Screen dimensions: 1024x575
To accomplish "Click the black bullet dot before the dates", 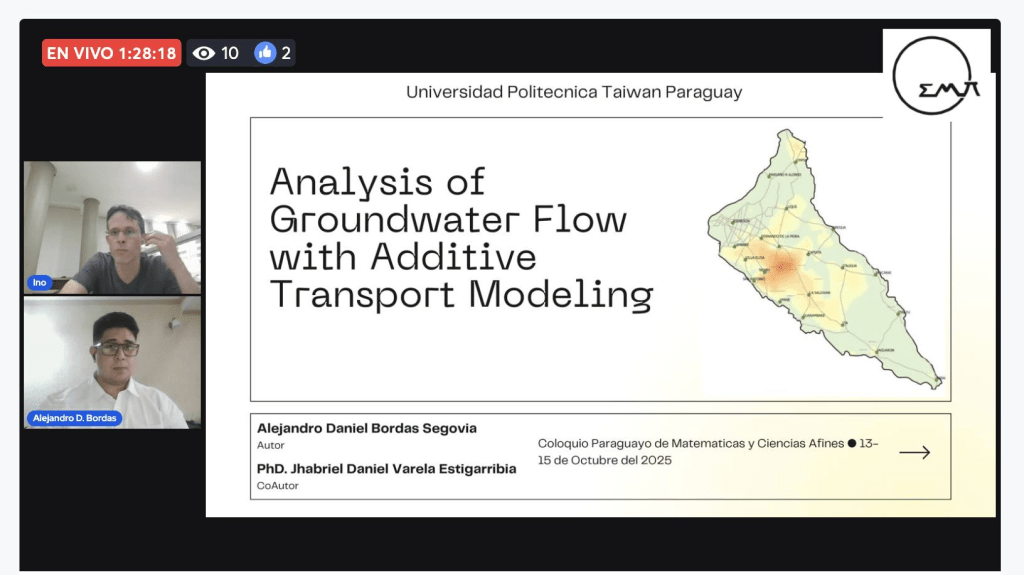I will pyautogui.click(x=852, y=443).
